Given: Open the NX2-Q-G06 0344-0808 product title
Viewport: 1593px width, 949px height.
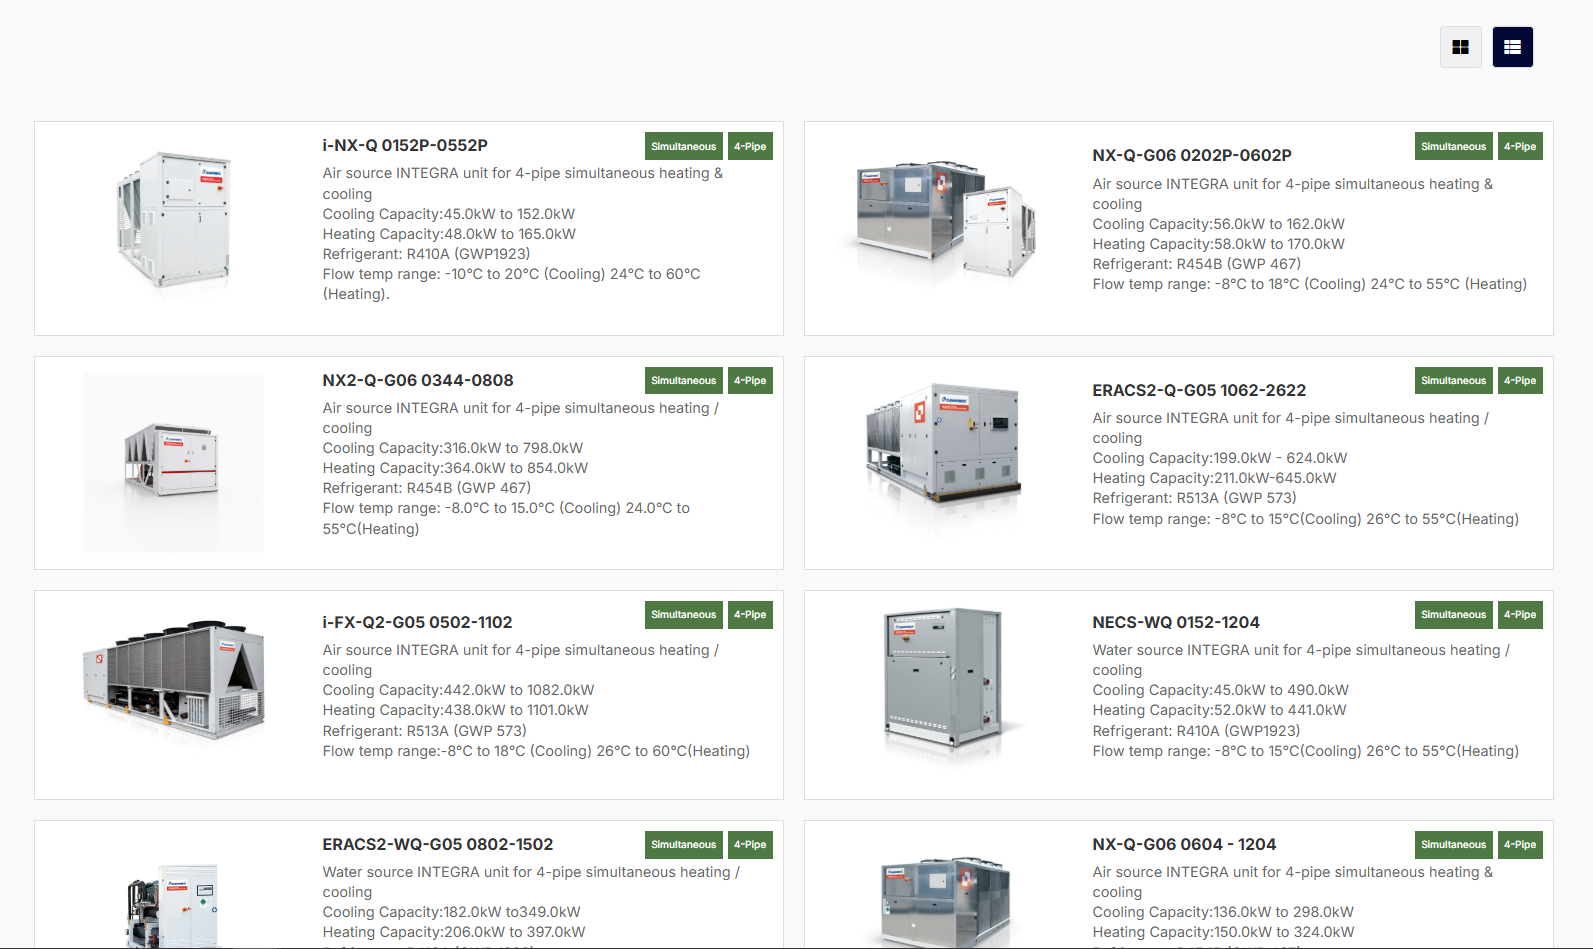Looking at the screenshot, I should [418, 380].
